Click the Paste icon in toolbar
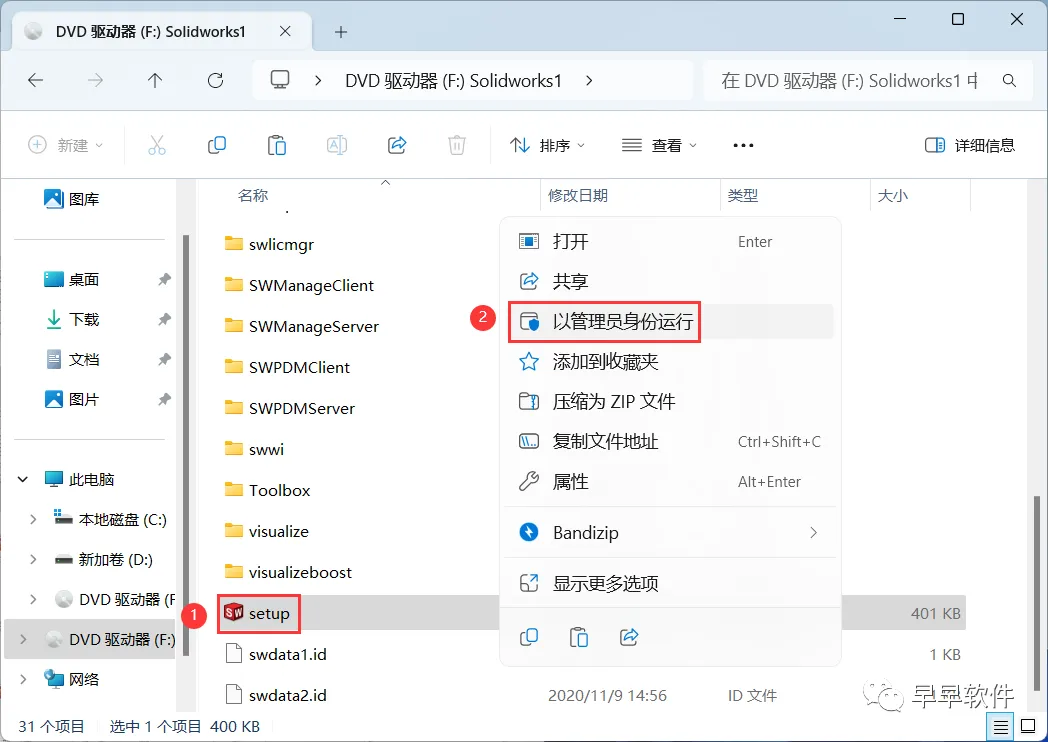The image size is (1048, 742). [277, 145]
